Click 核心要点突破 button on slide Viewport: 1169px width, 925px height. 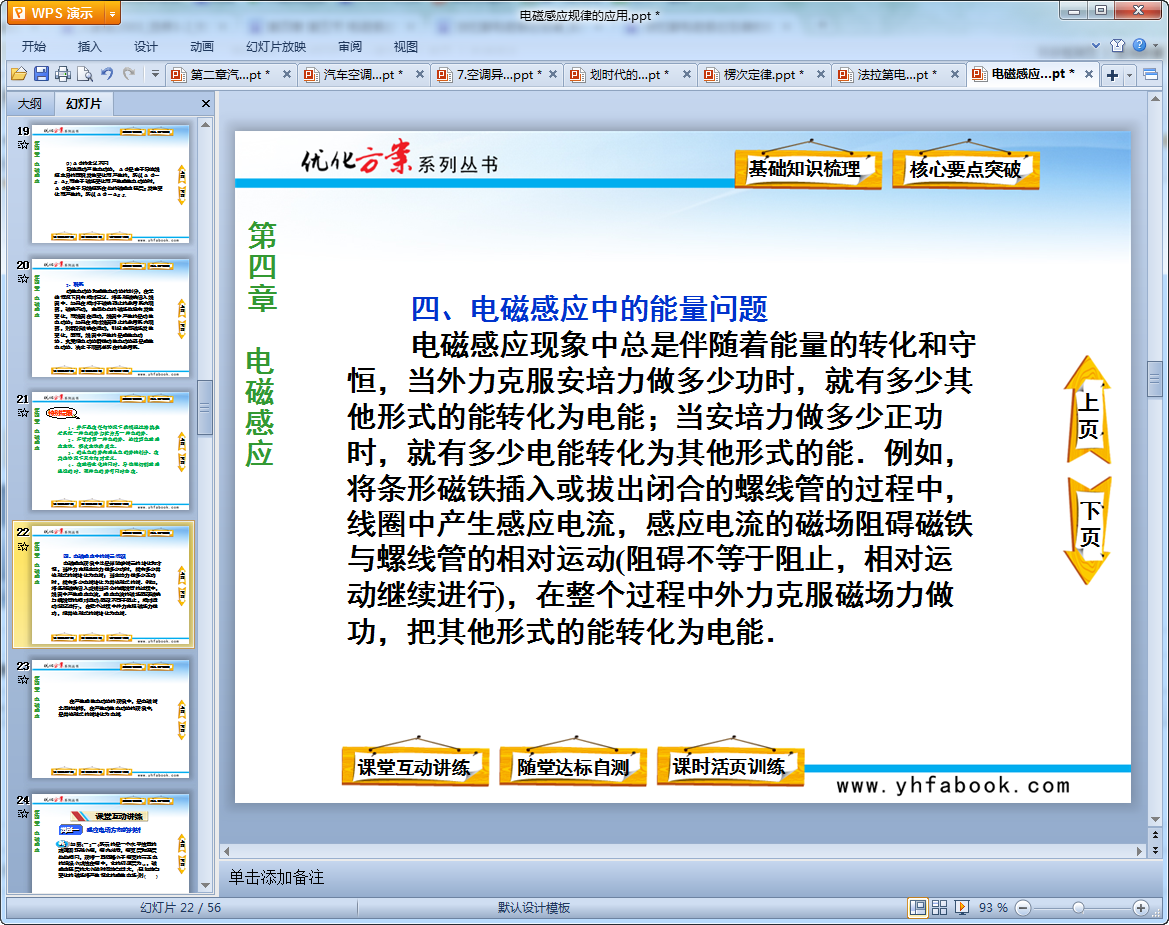[965, 169]
